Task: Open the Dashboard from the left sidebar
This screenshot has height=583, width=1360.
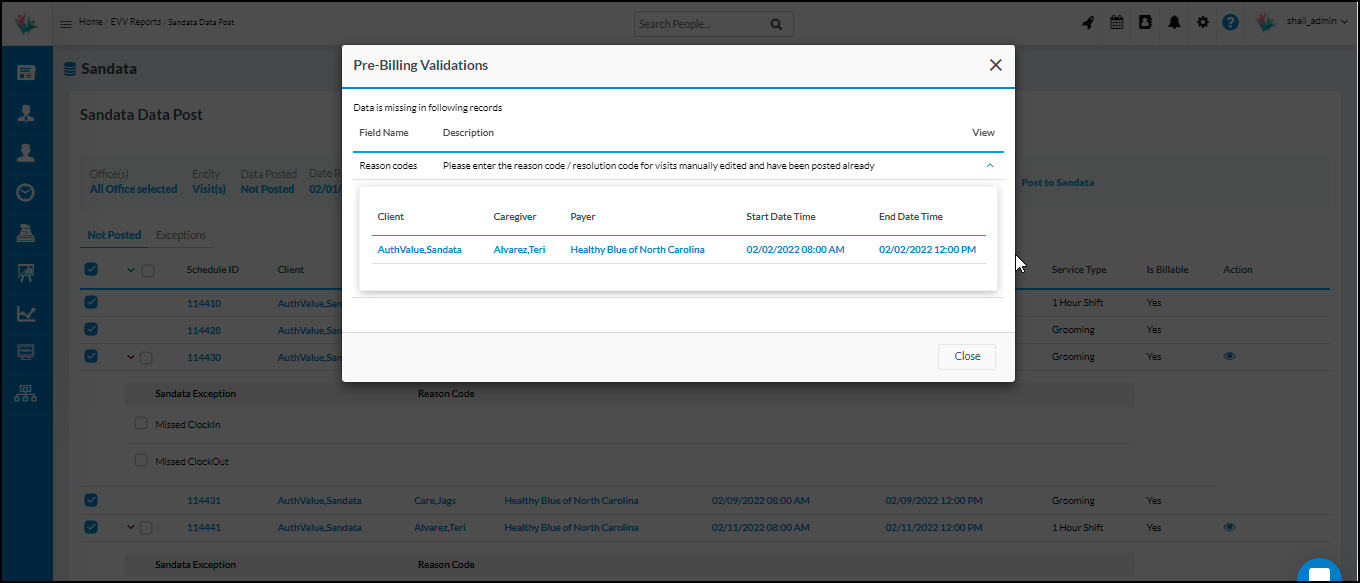Action: coord(27,72)
